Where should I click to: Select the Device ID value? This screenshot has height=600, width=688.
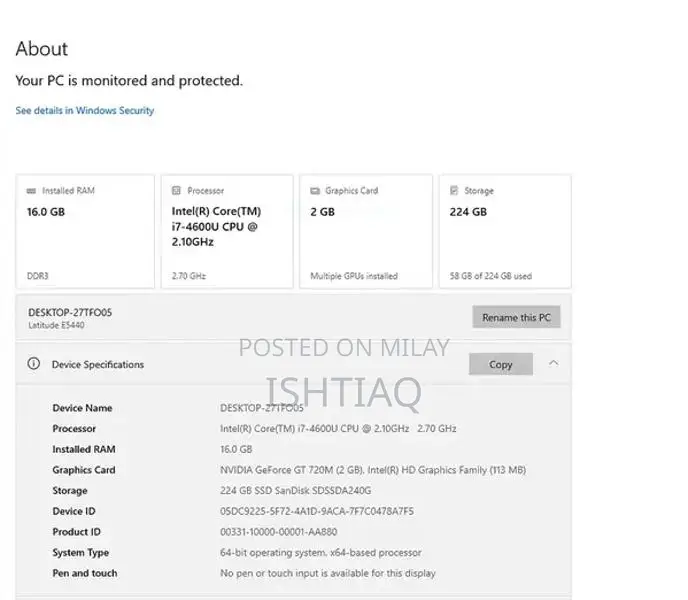[317, 511]
